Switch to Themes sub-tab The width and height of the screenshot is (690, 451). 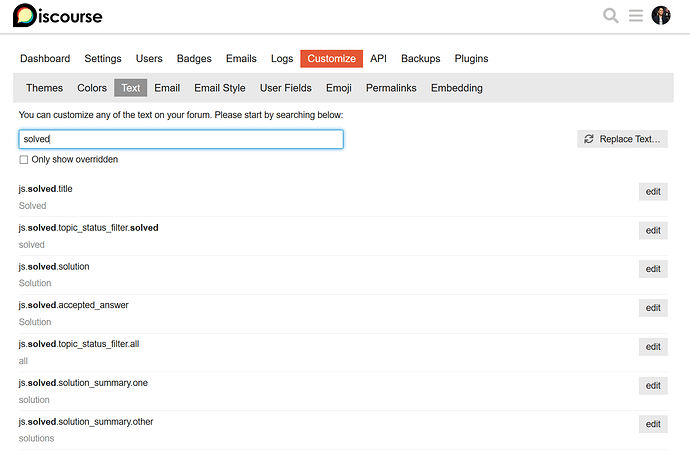[x=44, y=88]
